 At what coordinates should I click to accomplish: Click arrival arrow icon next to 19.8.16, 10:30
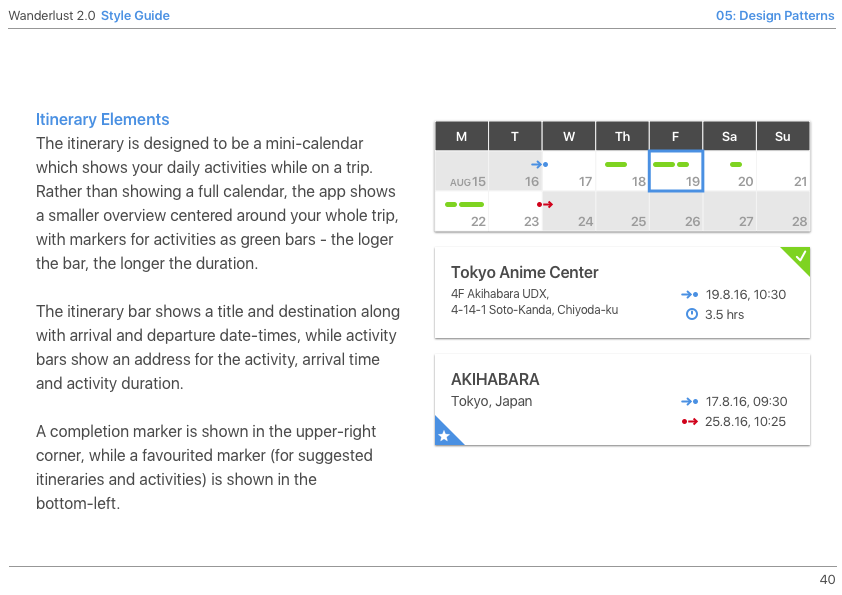click(x=689, y=294)
